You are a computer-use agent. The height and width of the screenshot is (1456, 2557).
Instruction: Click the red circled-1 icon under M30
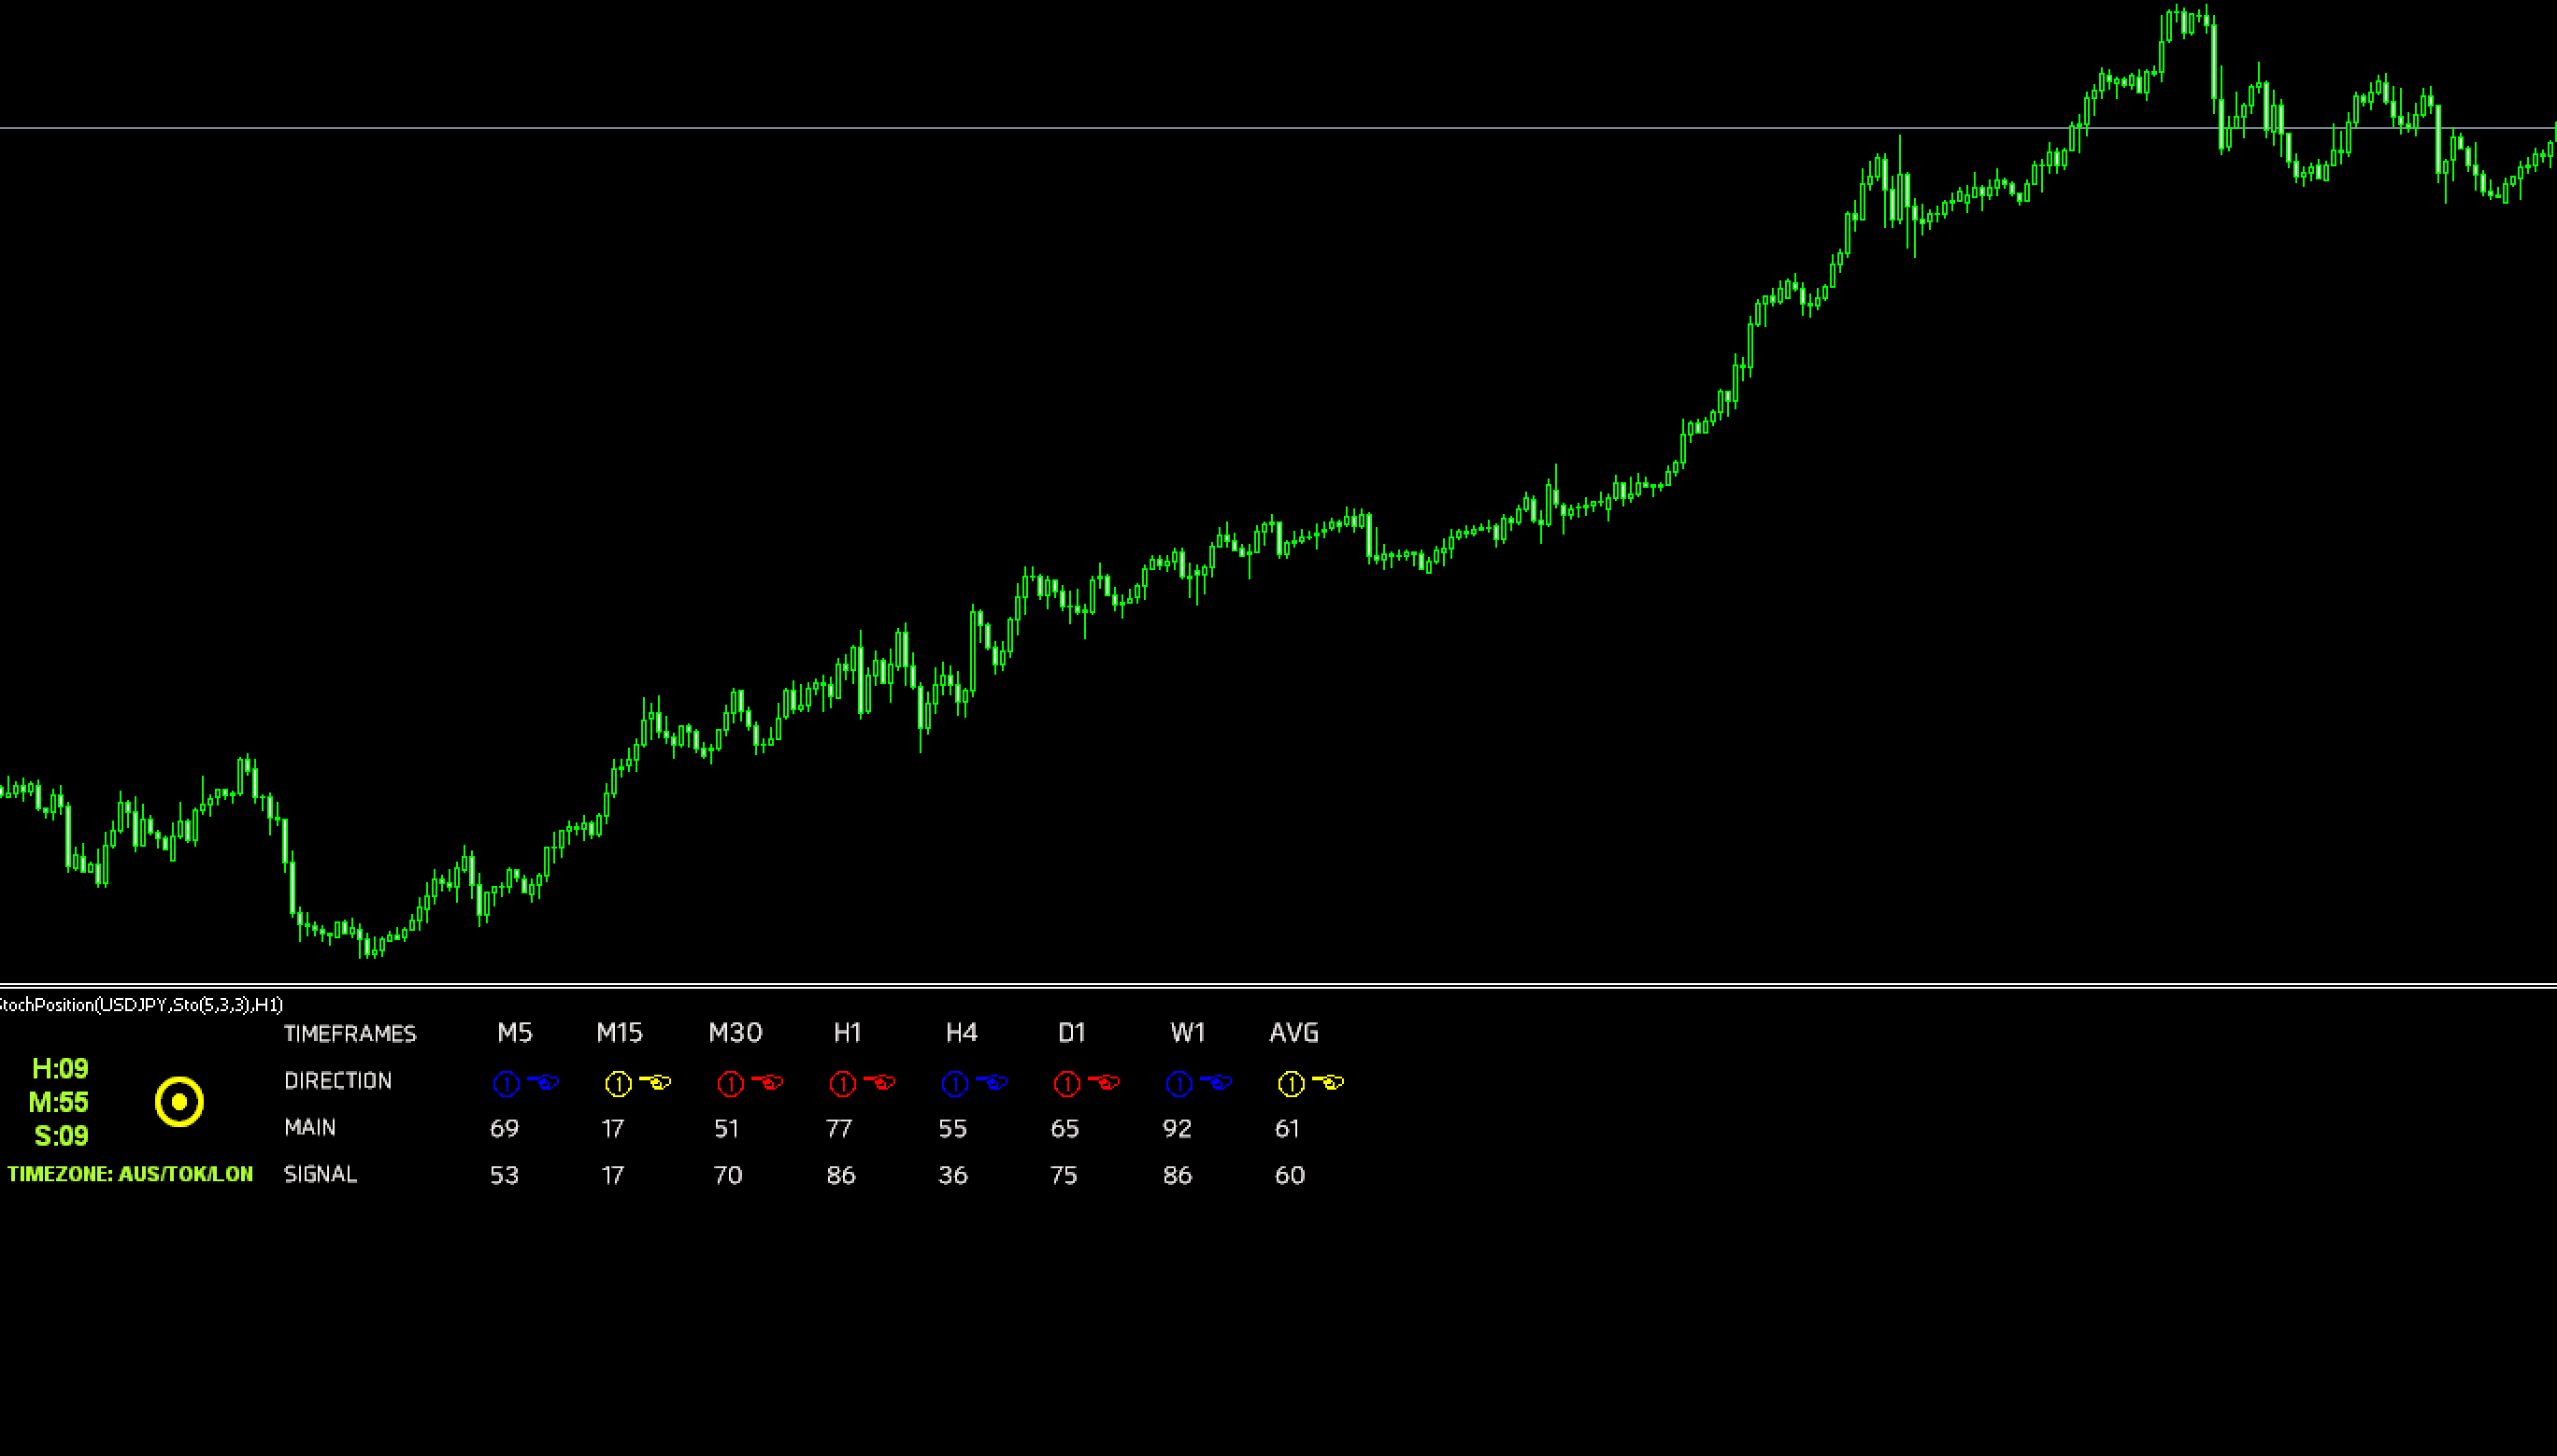pyautogui.click(x=731, y=1084)
